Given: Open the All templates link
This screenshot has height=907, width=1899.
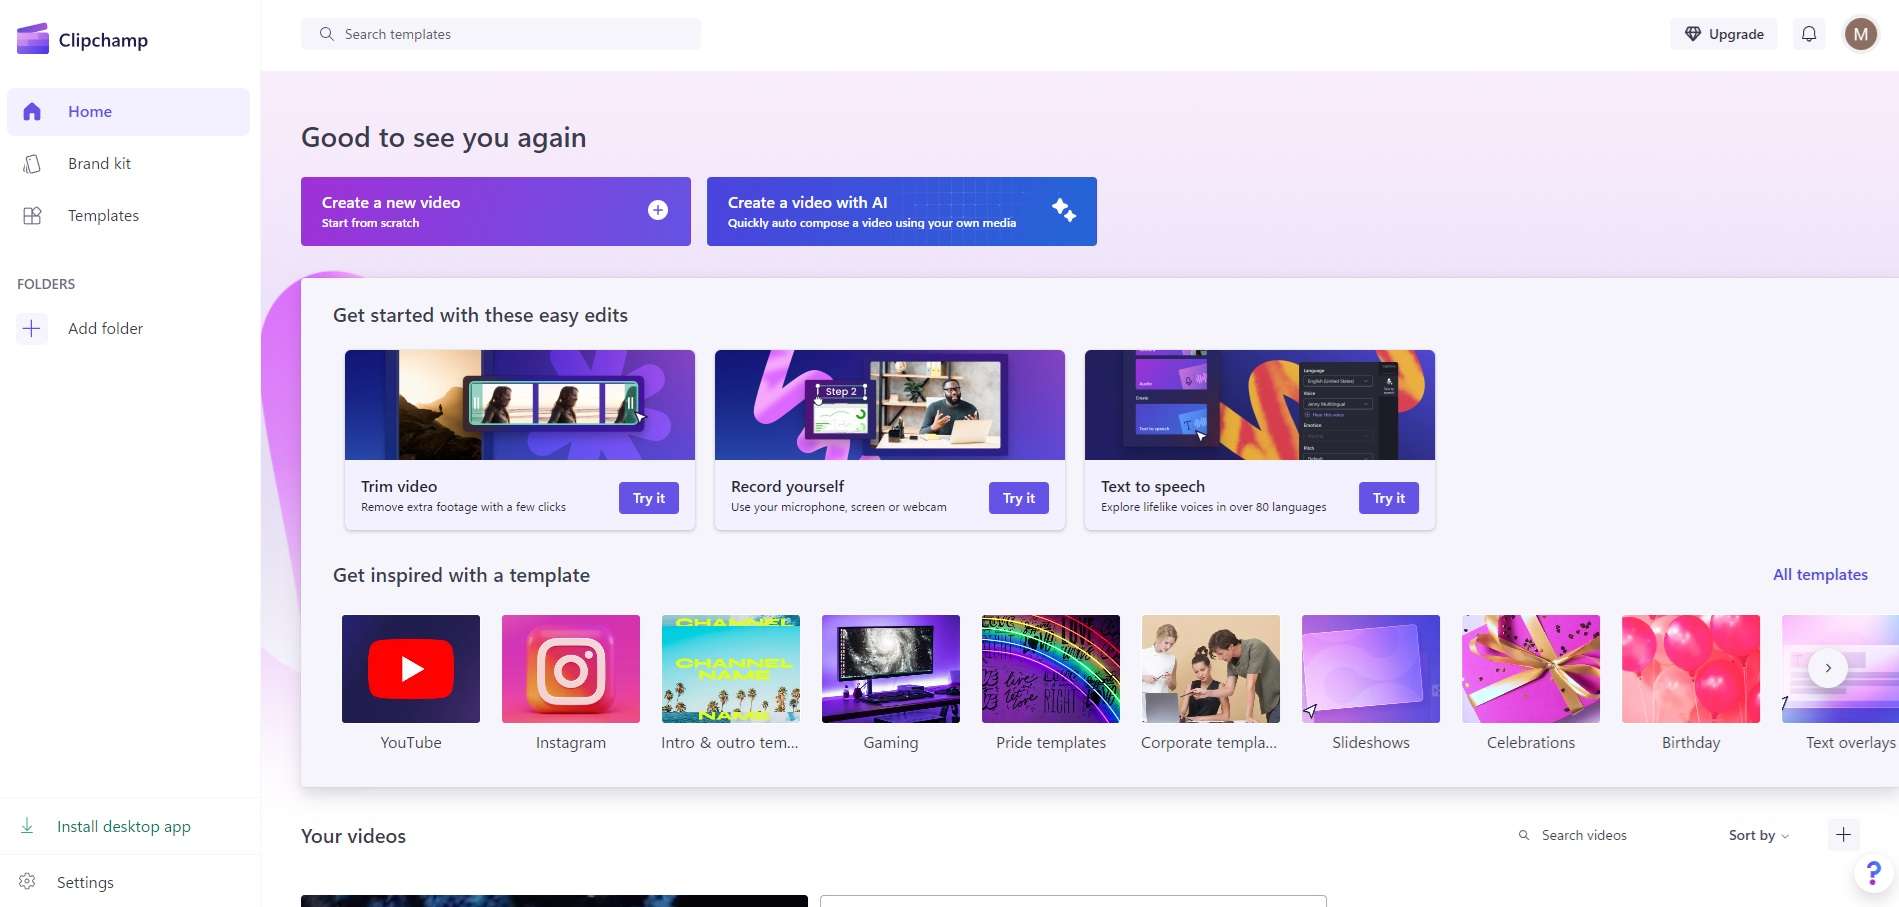Looking at the screenshot, I should click(1820, 575).
